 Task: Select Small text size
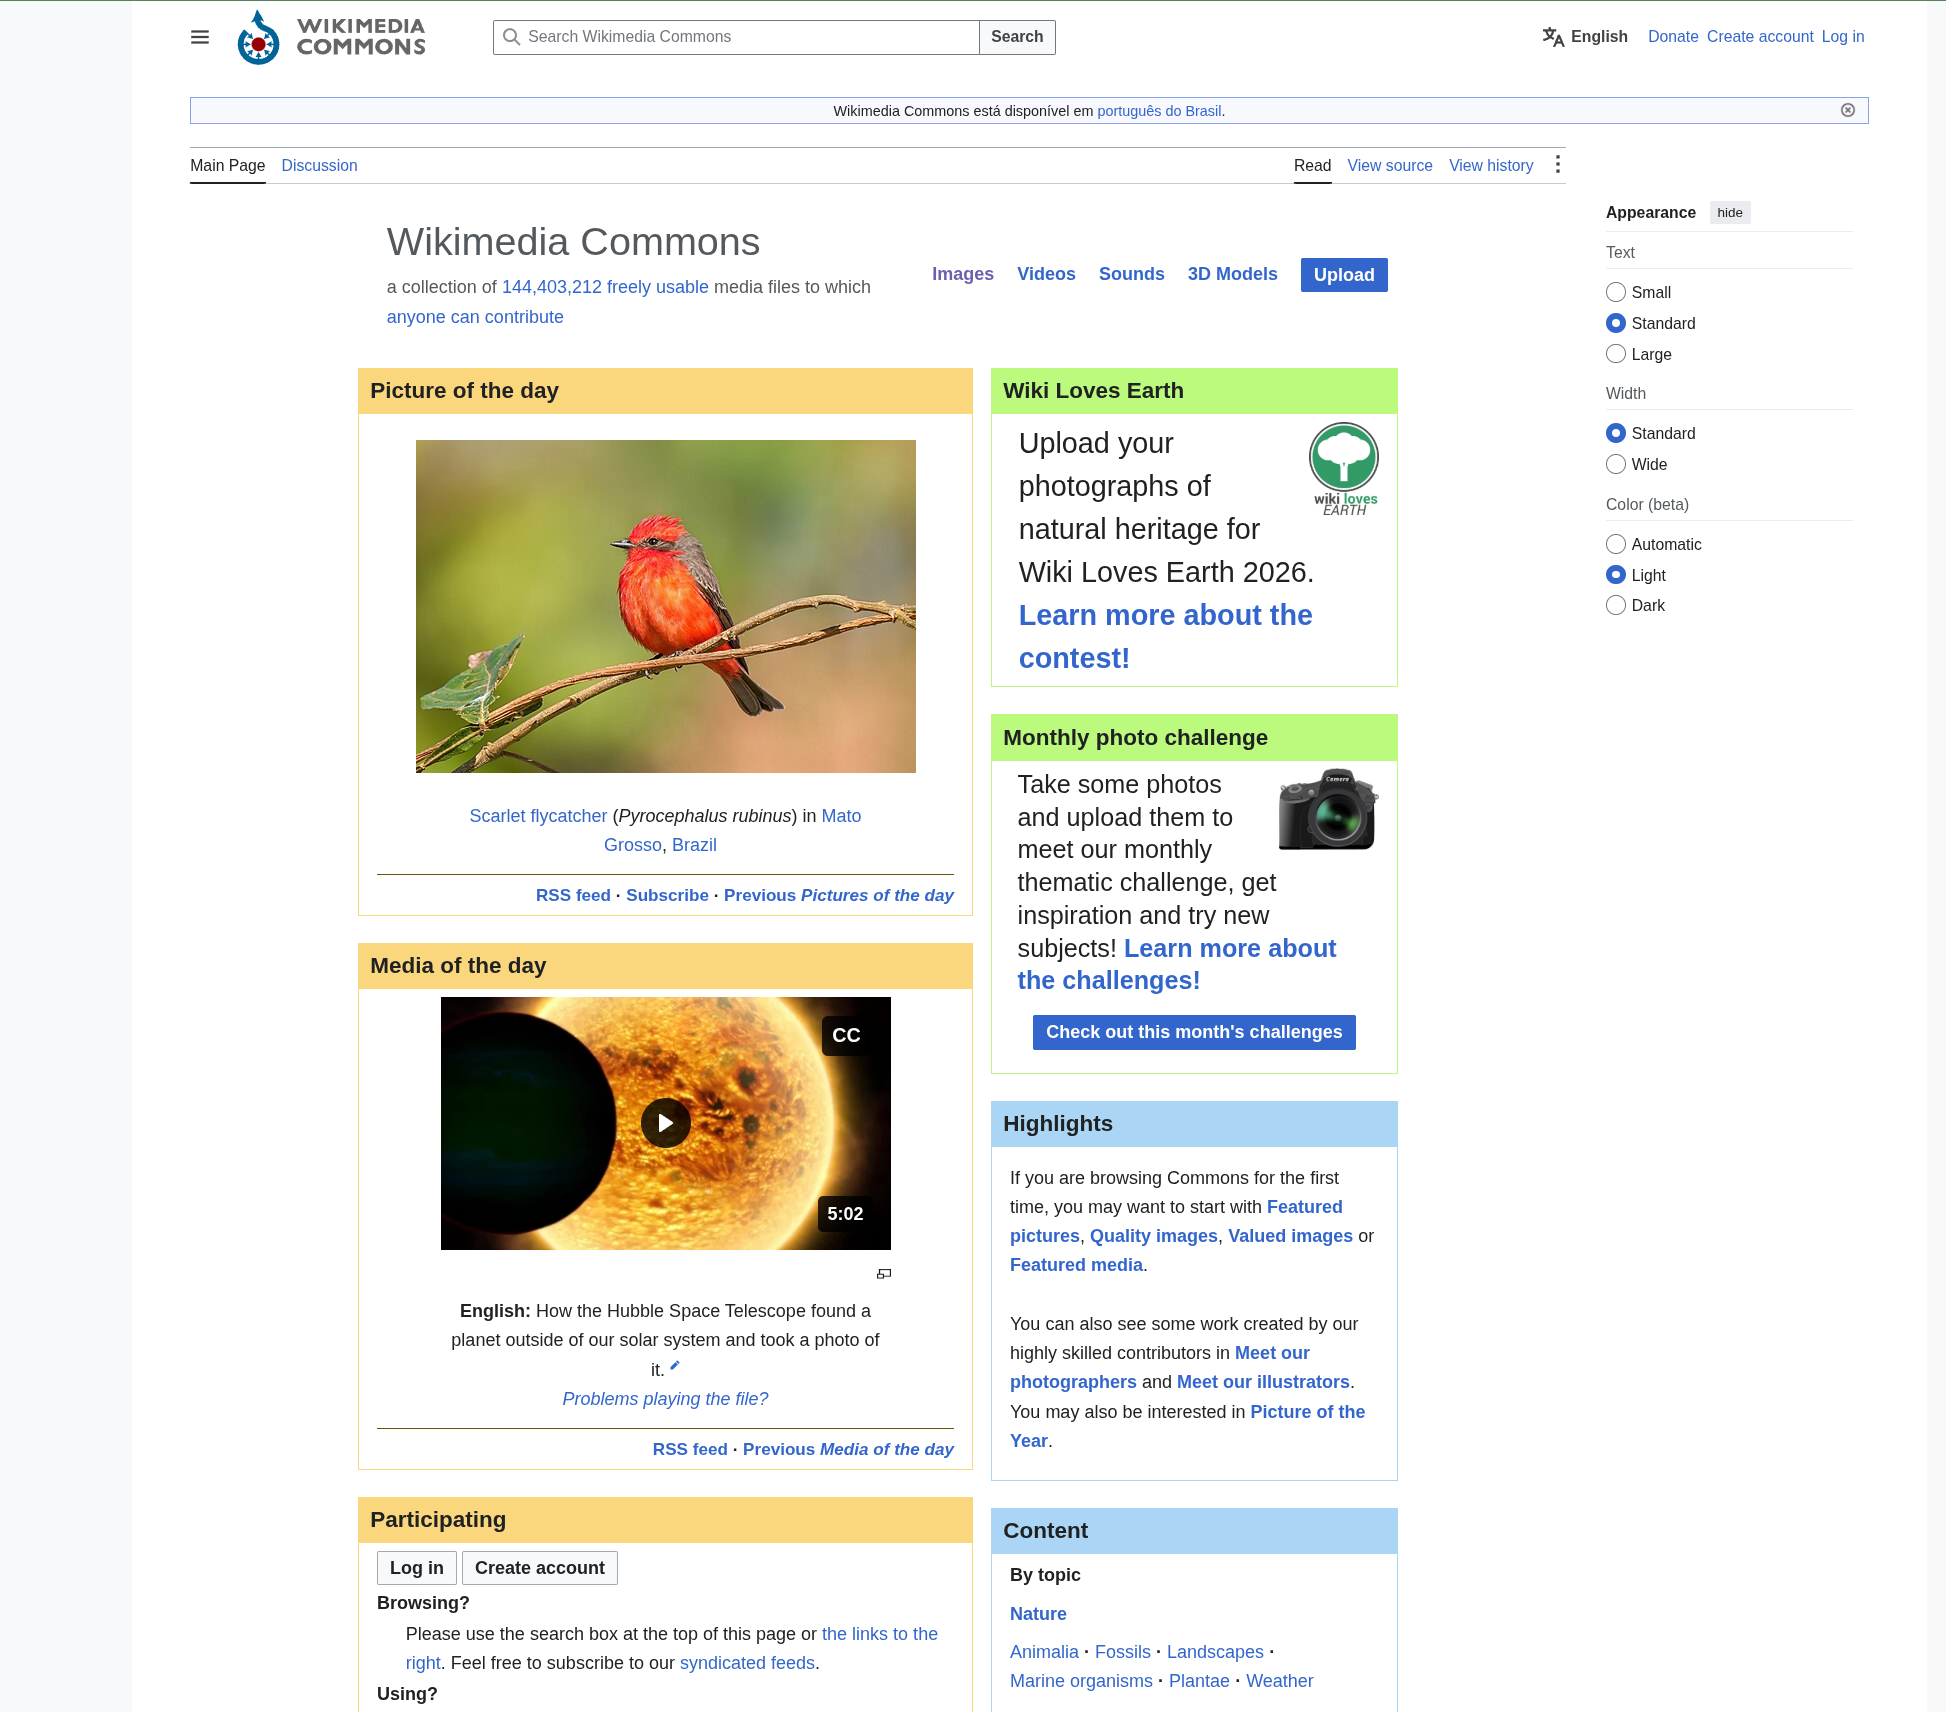[1616, 292]
